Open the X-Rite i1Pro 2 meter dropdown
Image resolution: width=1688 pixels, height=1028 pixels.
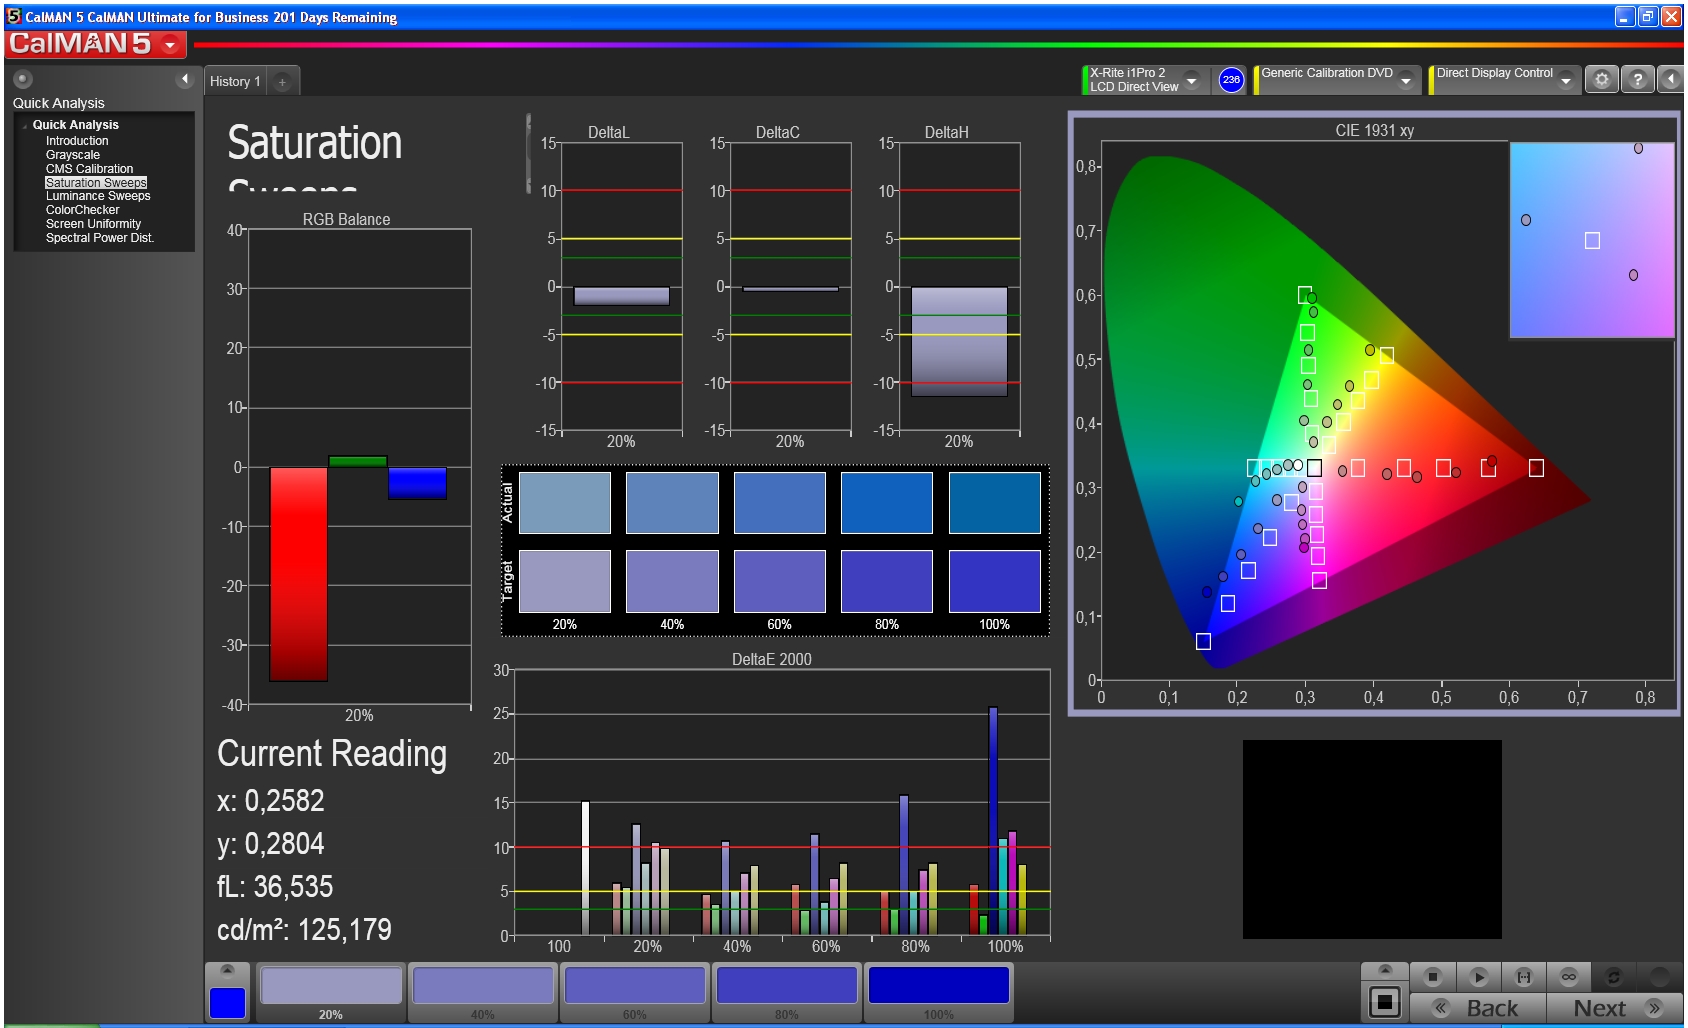[x=1191, y=81]
